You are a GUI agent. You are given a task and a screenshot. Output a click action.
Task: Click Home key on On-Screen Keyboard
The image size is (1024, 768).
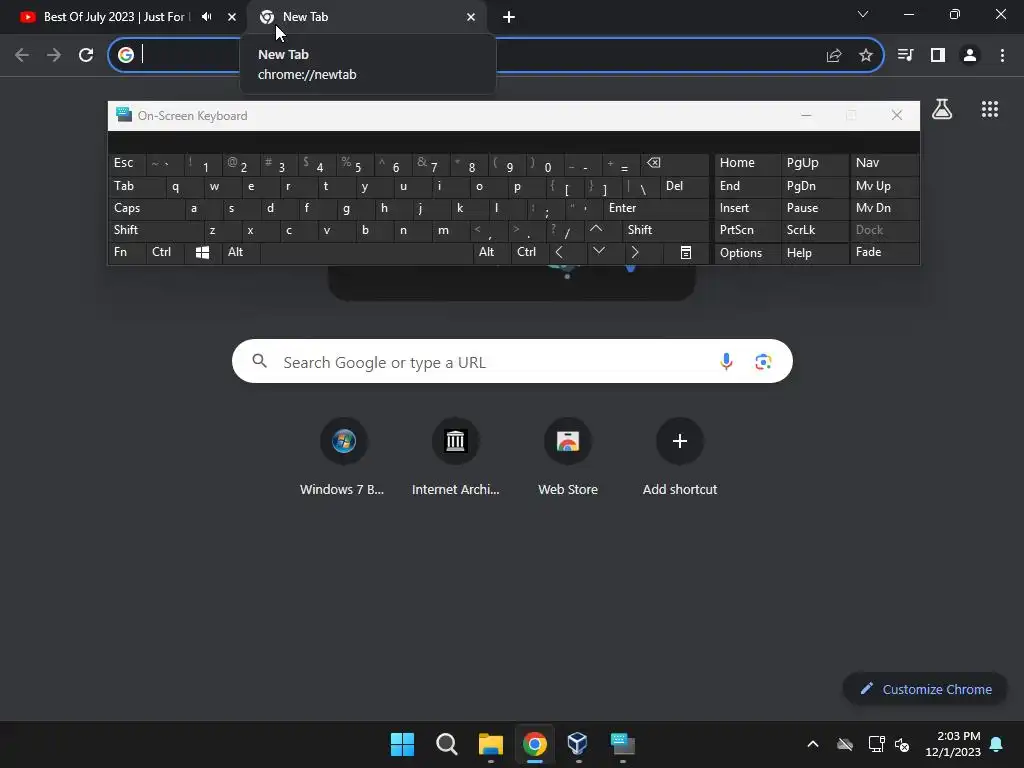pyautogui.click(x=747, y=163)
